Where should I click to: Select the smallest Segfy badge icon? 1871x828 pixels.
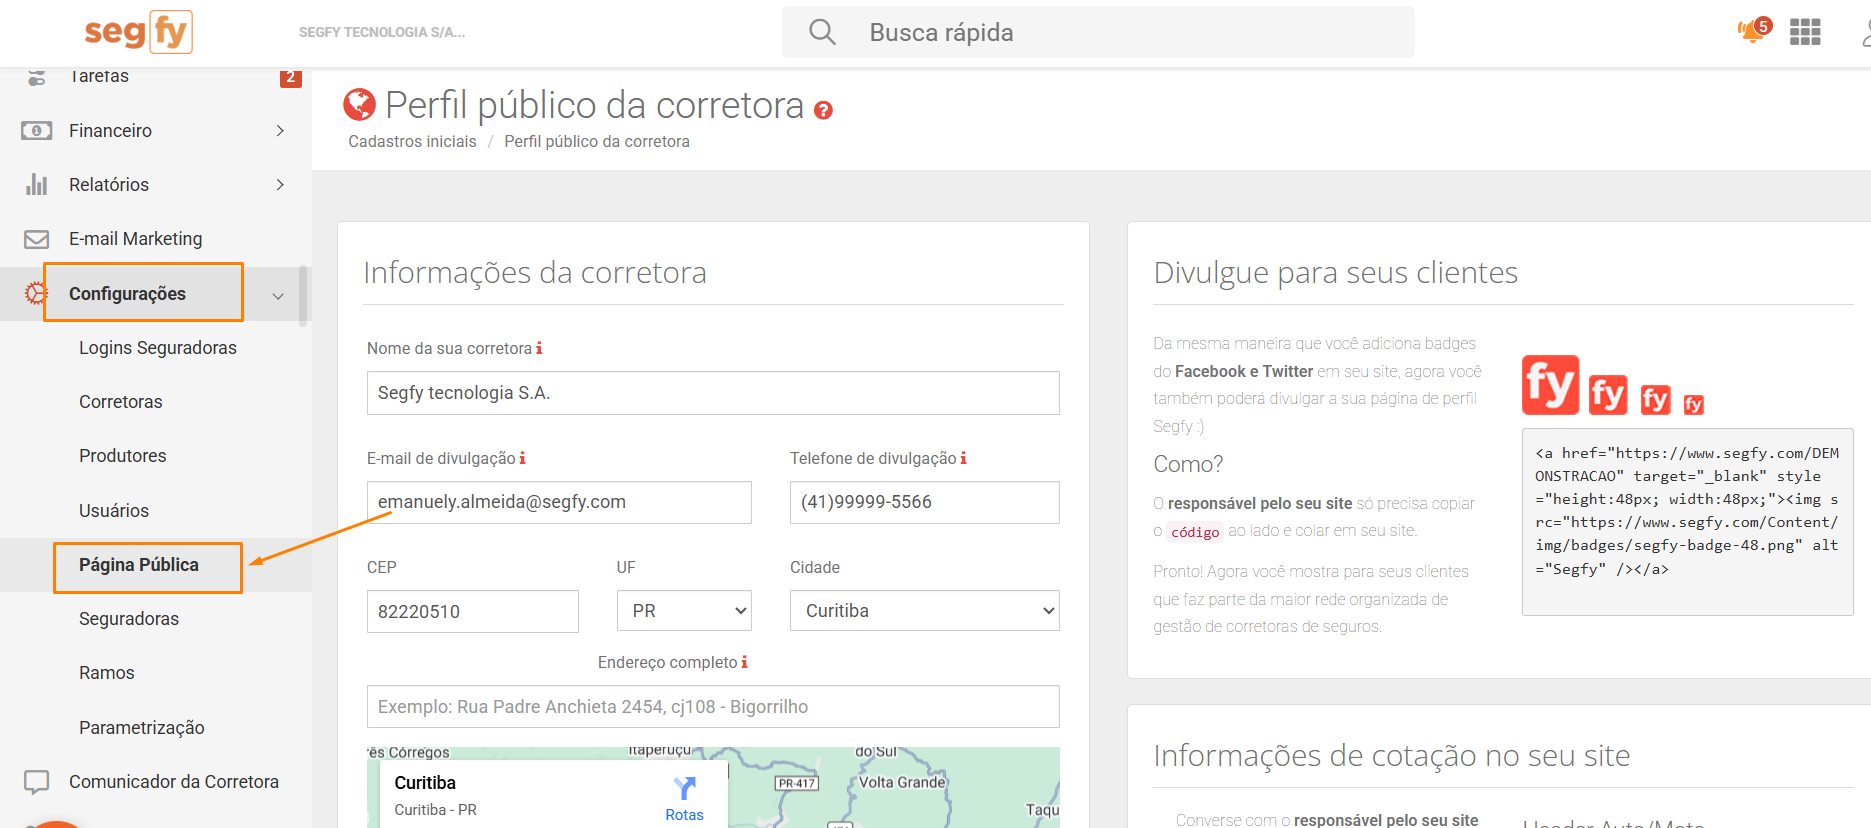(1693, 404)
